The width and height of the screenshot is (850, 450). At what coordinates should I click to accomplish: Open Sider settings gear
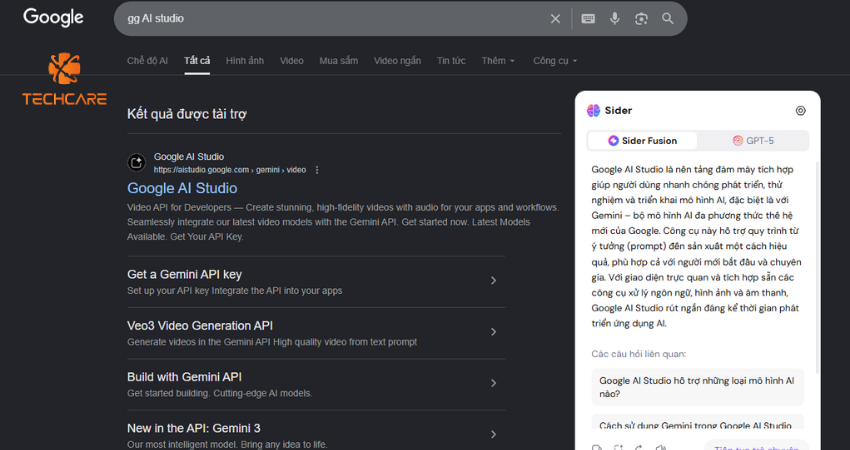click(x=800, y=111)
